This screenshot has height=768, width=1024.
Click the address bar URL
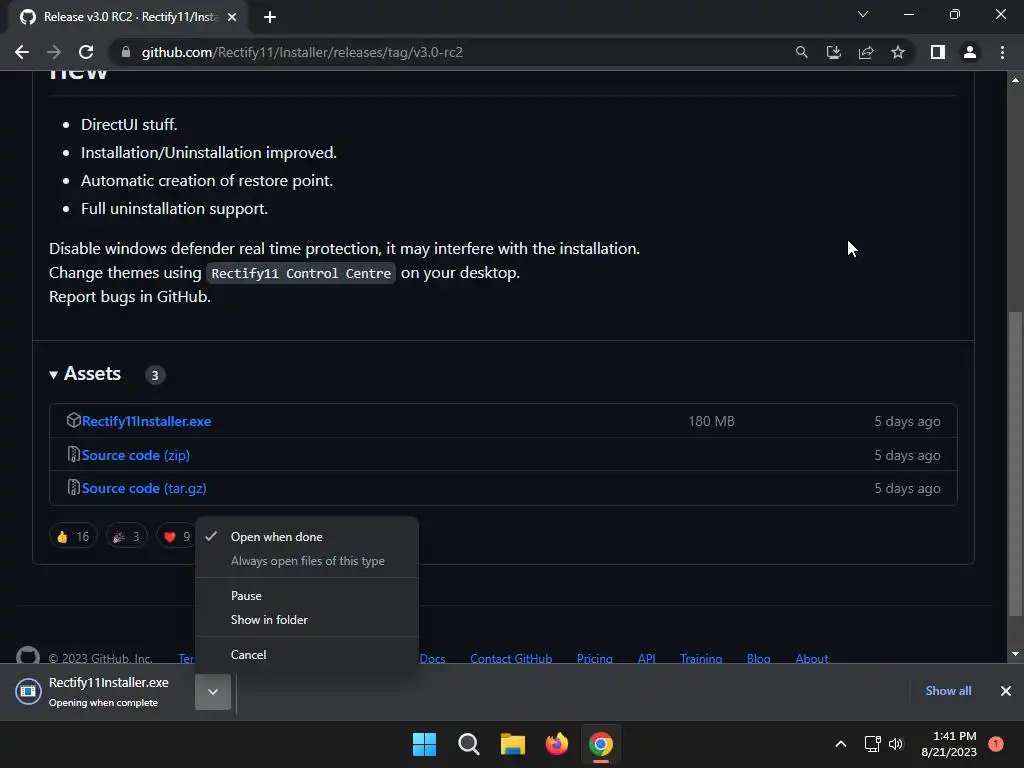pyautogui.click(x=302, y=52)
